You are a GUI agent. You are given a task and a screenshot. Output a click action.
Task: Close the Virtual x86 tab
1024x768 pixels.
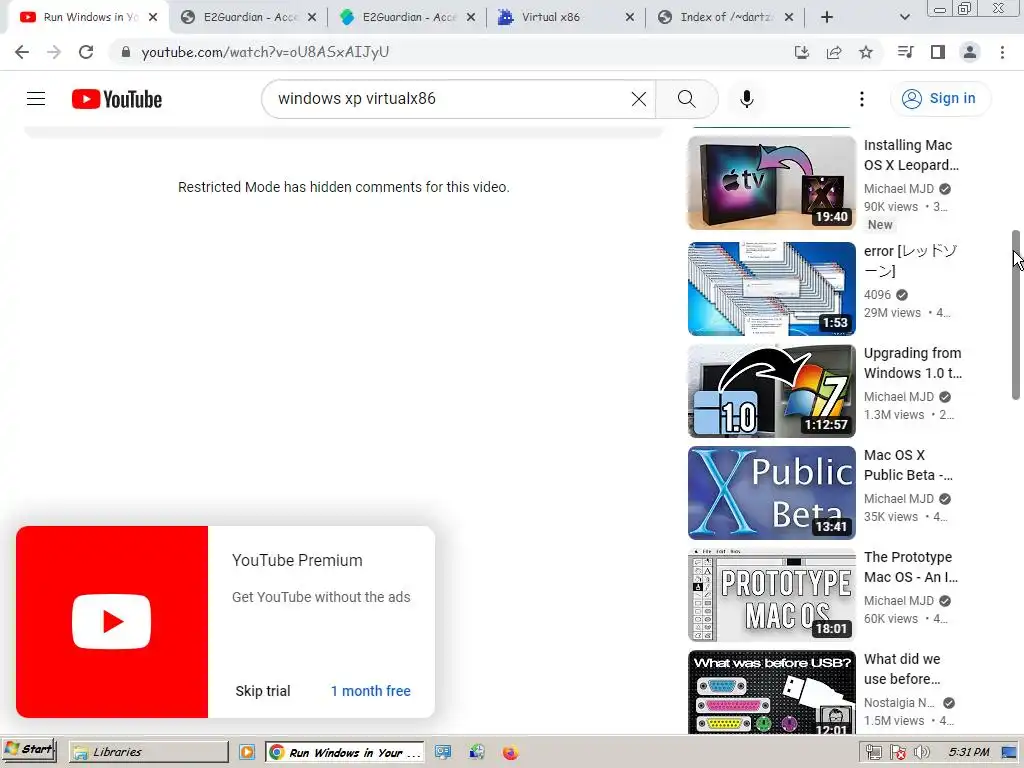coord(630,17)
